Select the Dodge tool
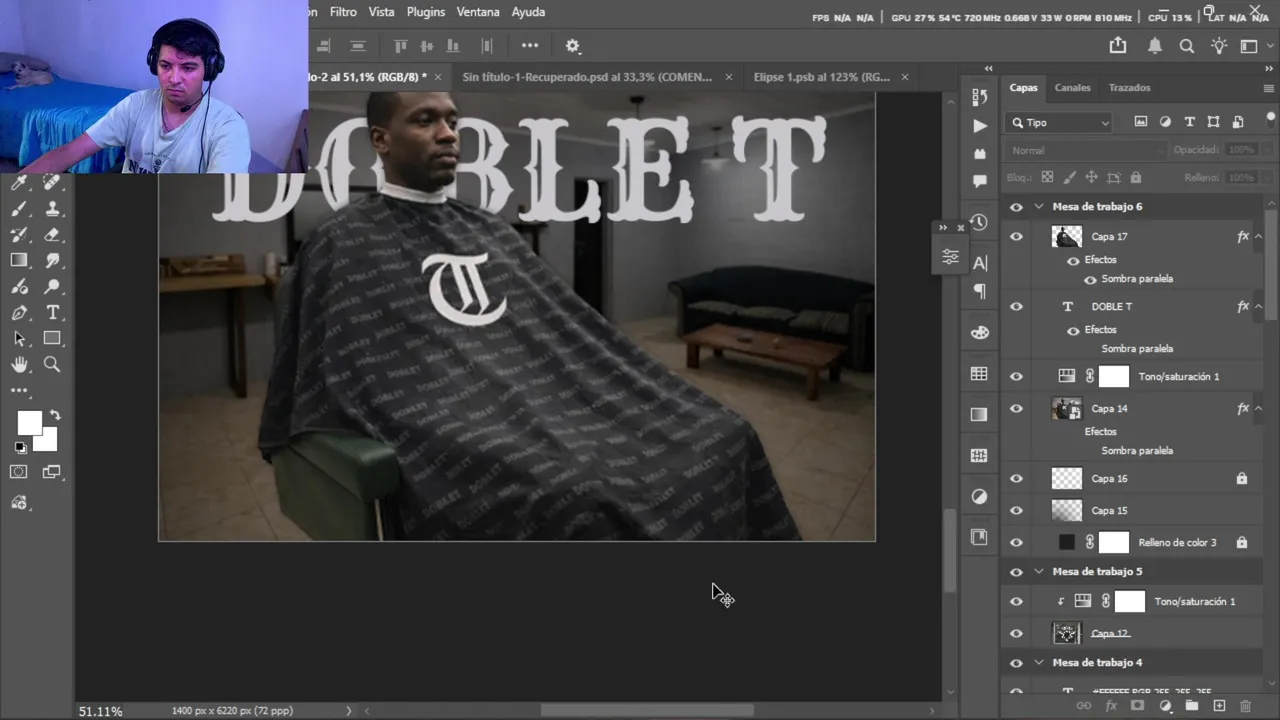The image size is (1280, 720). tap(52, 287)
